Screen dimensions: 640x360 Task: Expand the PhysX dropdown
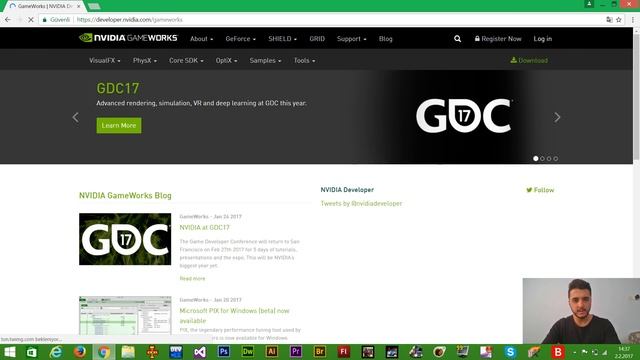pos(144,60)
